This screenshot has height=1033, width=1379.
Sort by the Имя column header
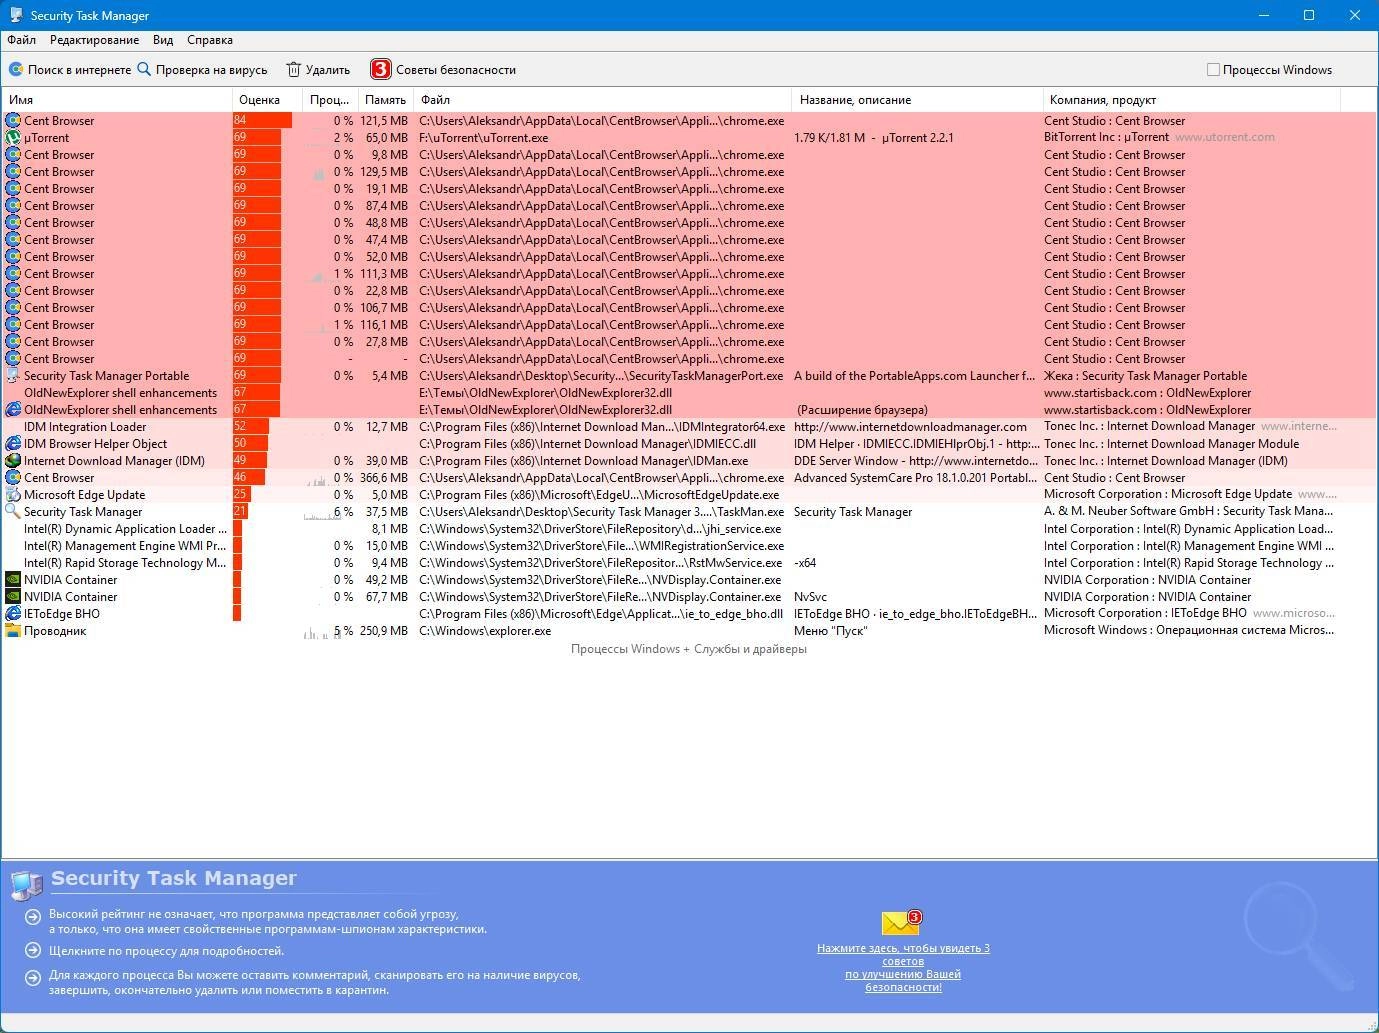(x=118, y=100)
